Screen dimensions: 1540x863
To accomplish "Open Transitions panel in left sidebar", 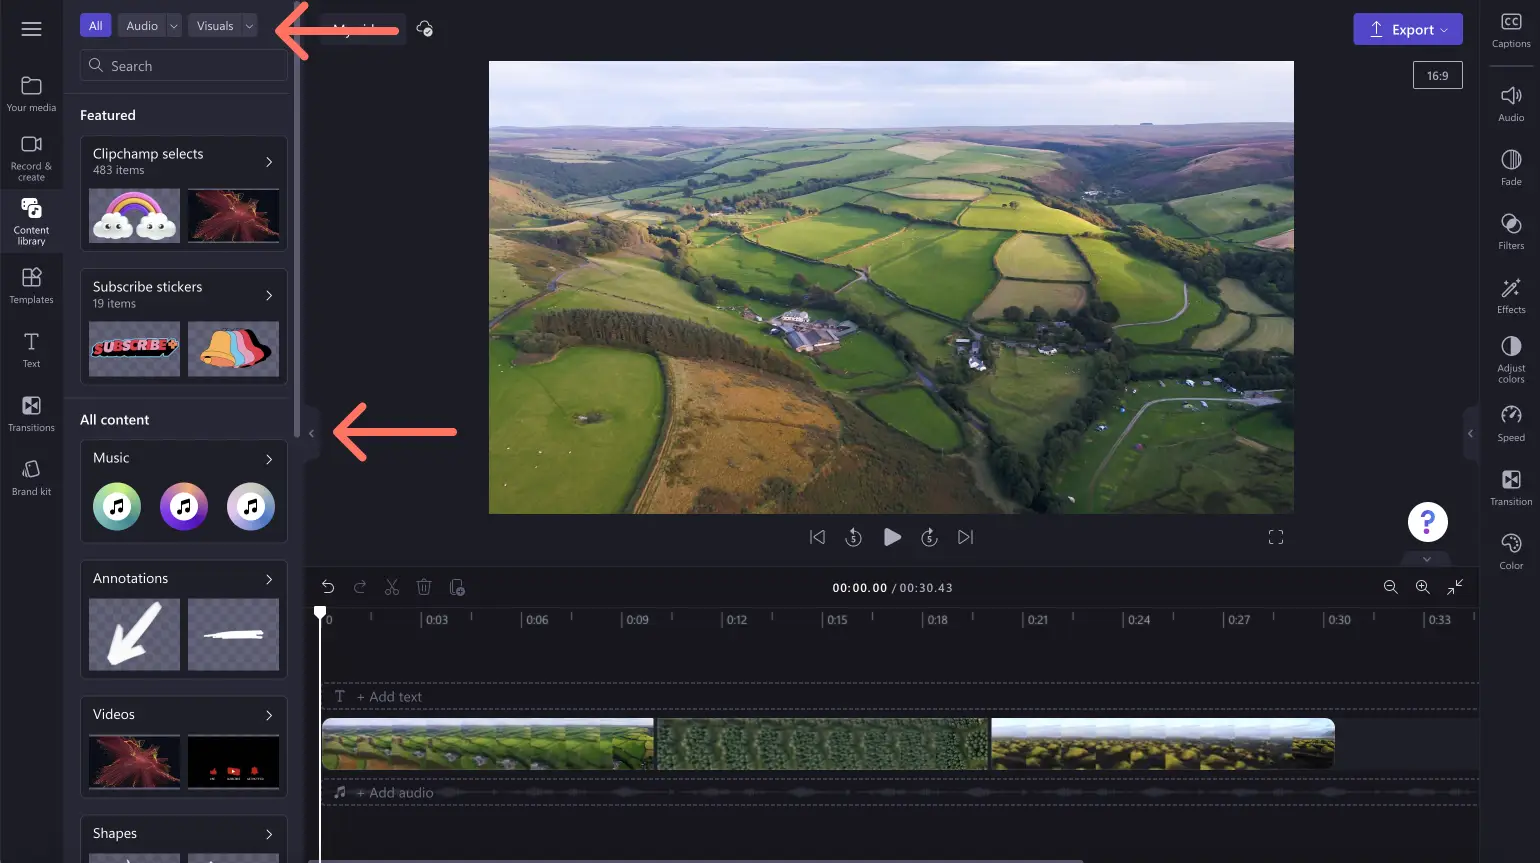I will click(x=31, y=413).
